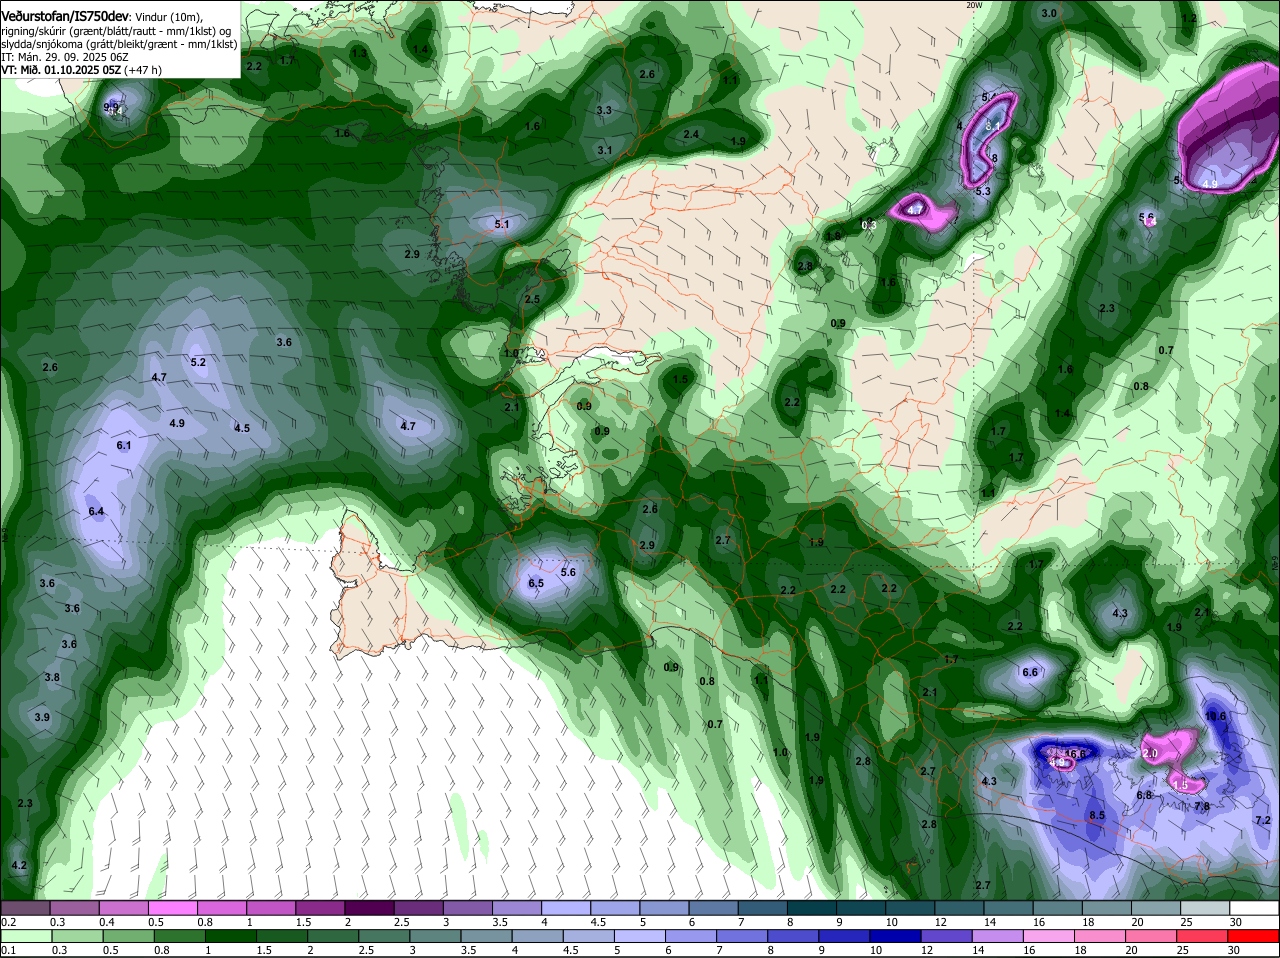Image resolution: width=1280 pixels, height=958 pixels.
Task: Click the 8.5 precipitation value
Action: point(1096,815)
